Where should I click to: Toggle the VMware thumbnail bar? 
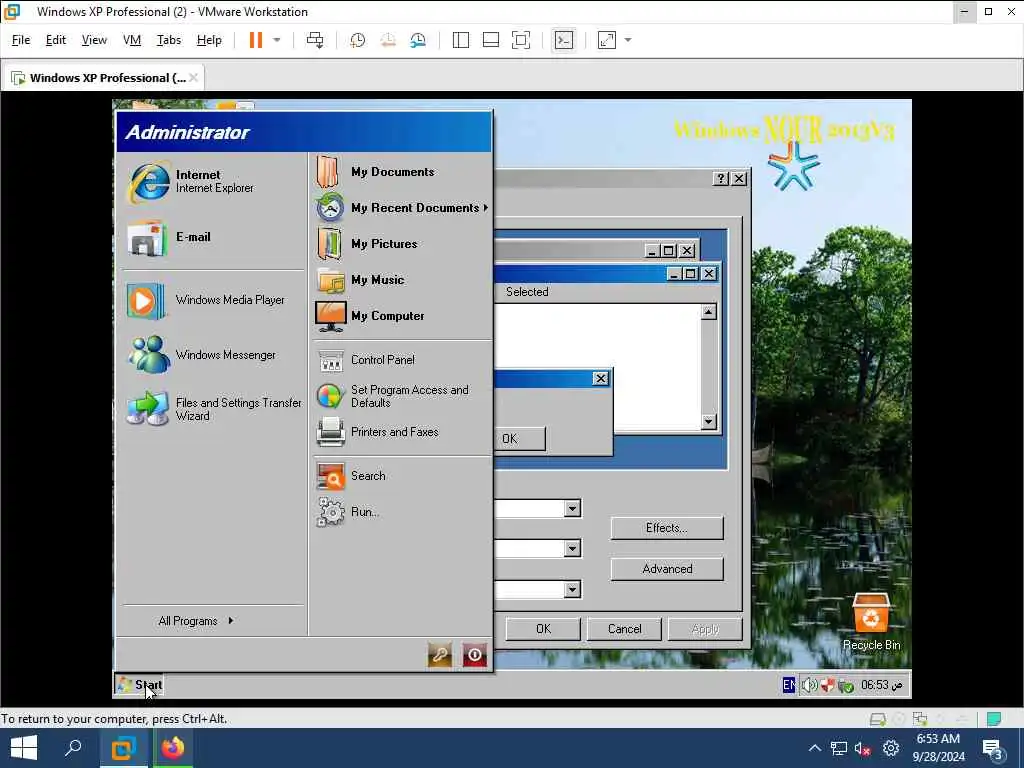point(490,40)
